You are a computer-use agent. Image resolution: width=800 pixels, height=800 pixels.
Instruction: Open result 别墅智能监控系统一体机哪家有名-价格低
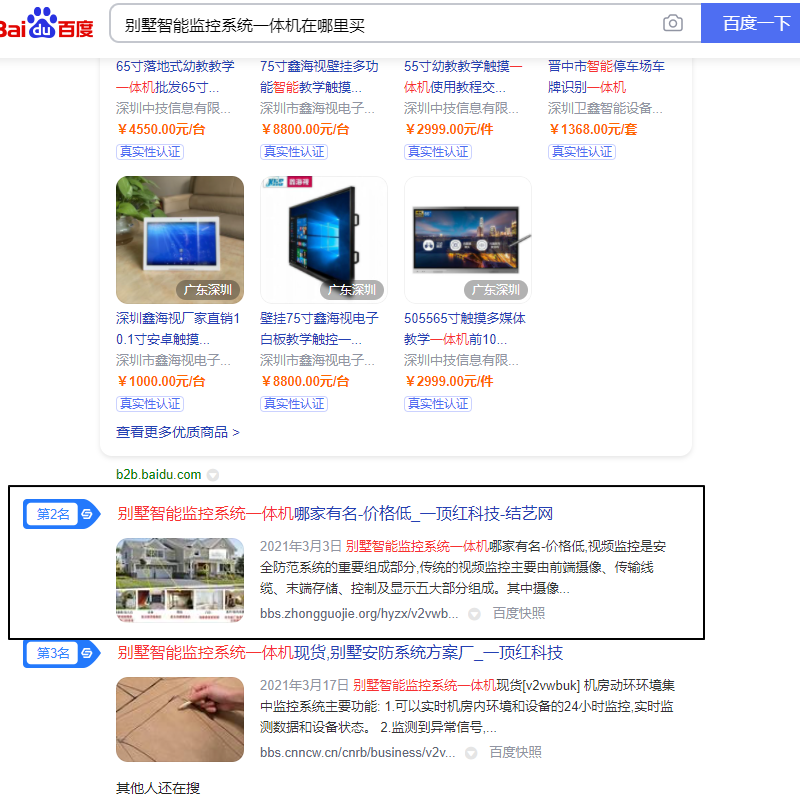point(335,513)
